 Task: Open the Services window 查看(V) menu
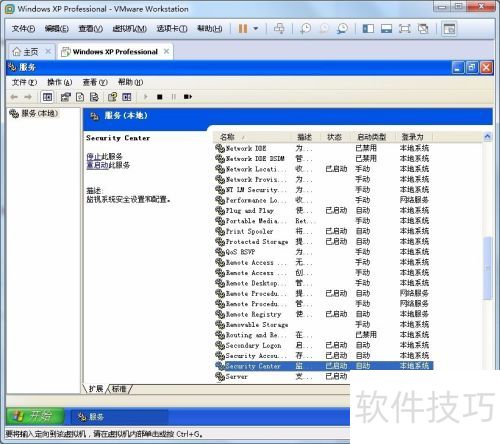pos(95,82)
